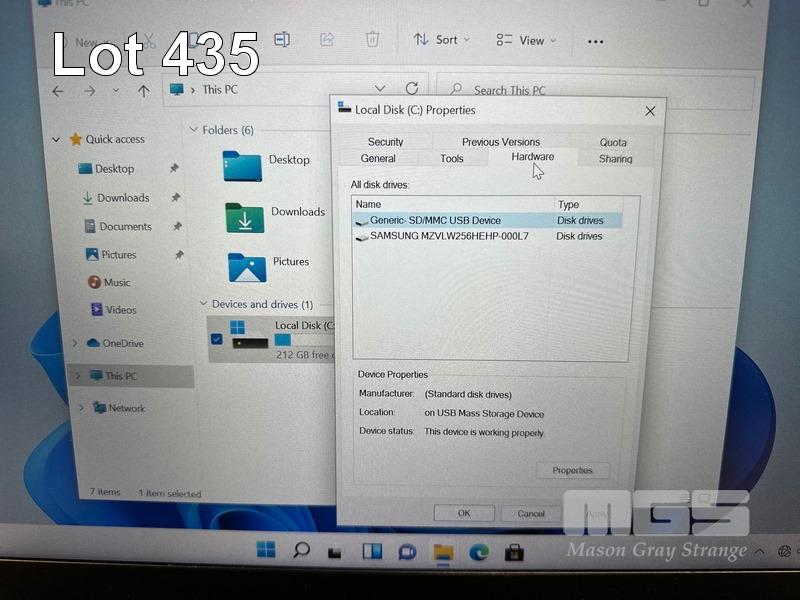The width and height of the screenshot is (800, 600).
Task: Click the Windows Start button on taskbar
Action: pyautogui.click(x=266, y=550)
